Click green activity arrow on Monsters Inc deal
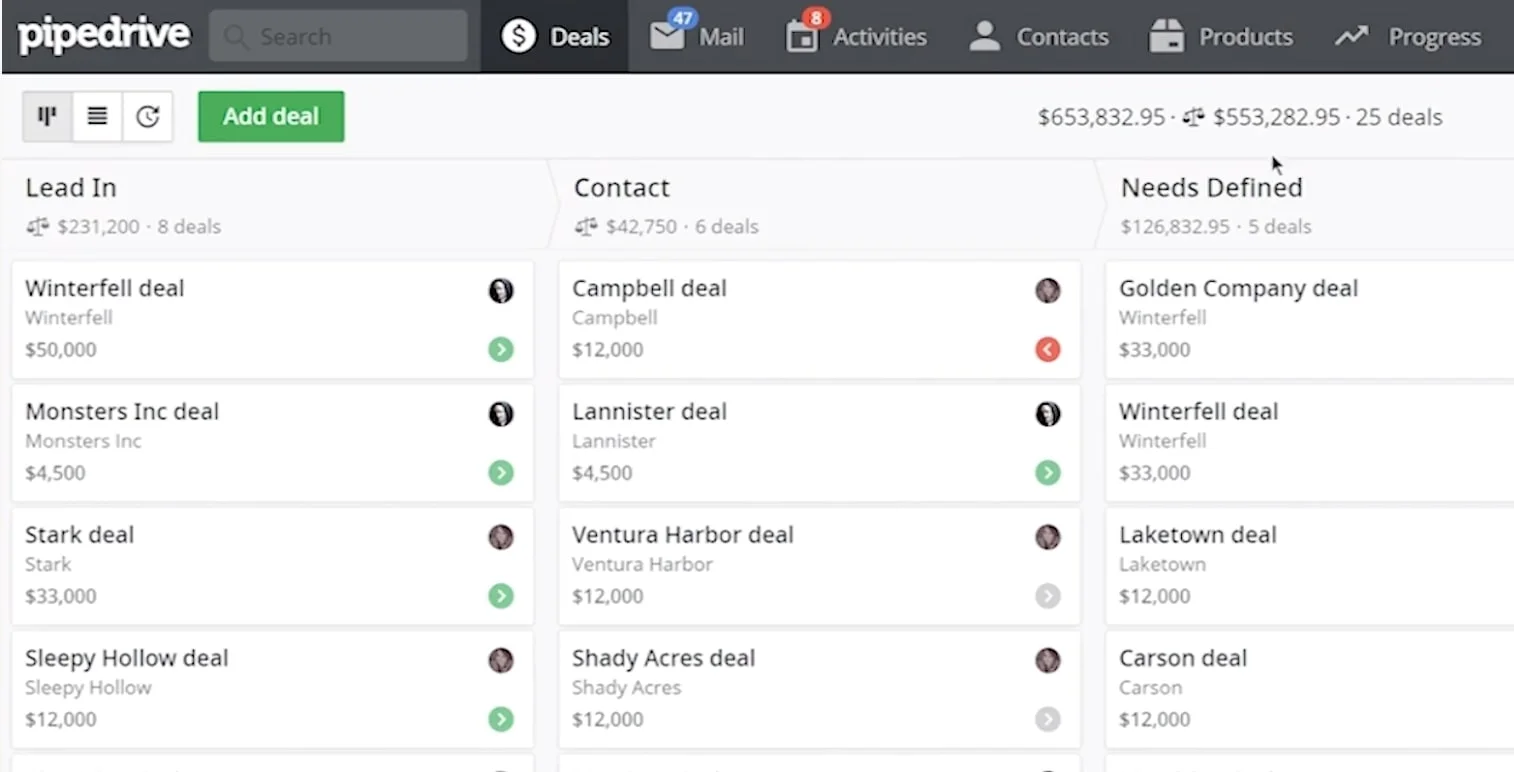Screen dimensions: 1514x772 click(501, 473)
